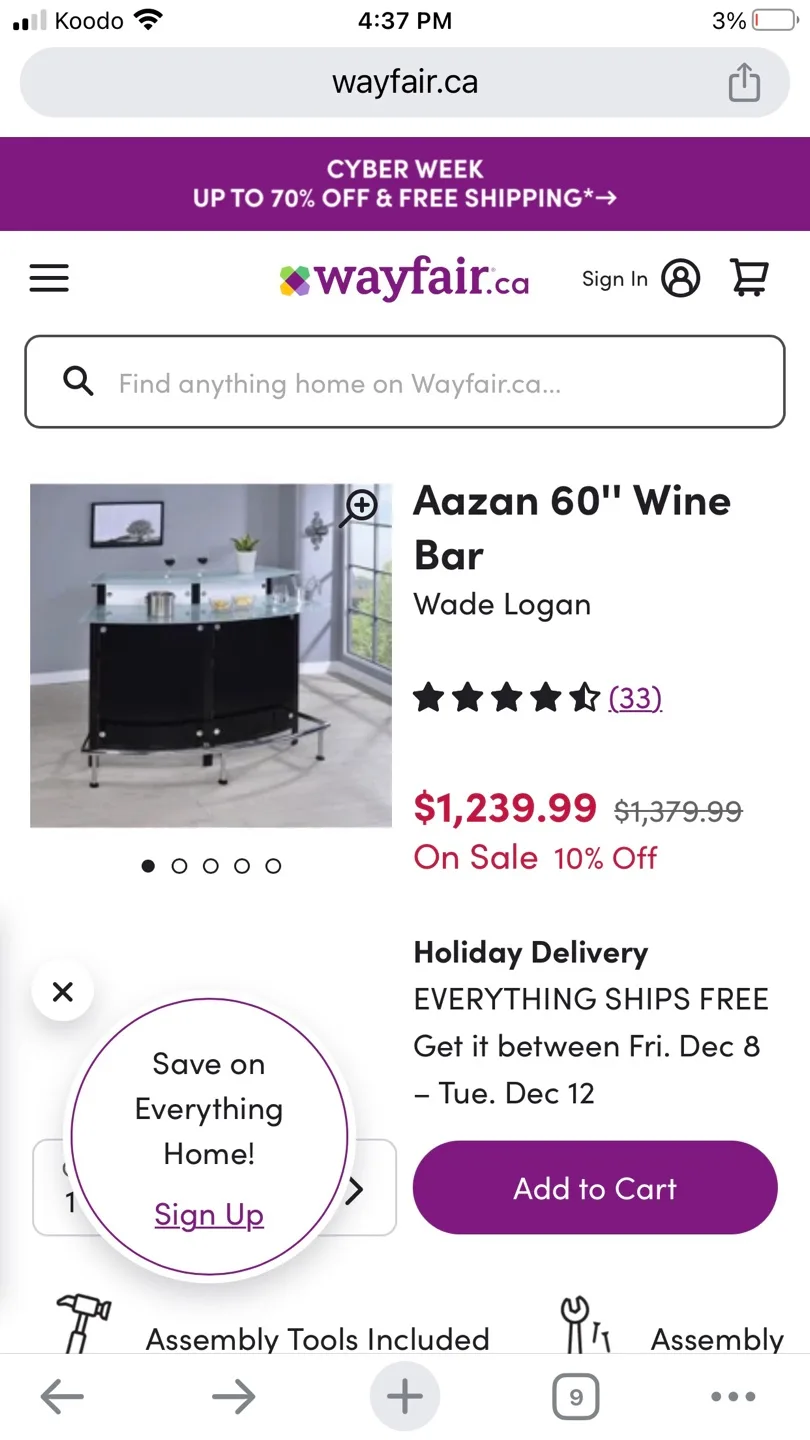Open the 33 customer reviews link
810x1440 pixels.
[635, 697]
